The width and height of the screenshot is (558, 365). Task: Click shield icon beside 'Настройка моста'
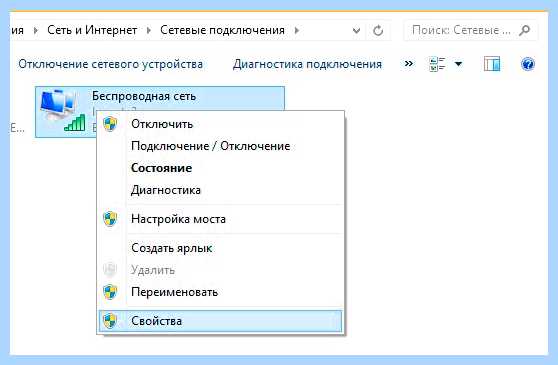(110, 219)
